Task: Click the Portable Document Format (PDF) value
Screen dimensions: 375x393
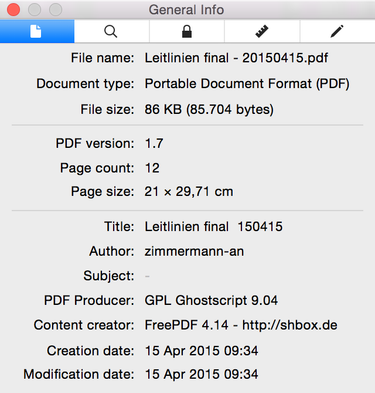Action: [247, 84]
